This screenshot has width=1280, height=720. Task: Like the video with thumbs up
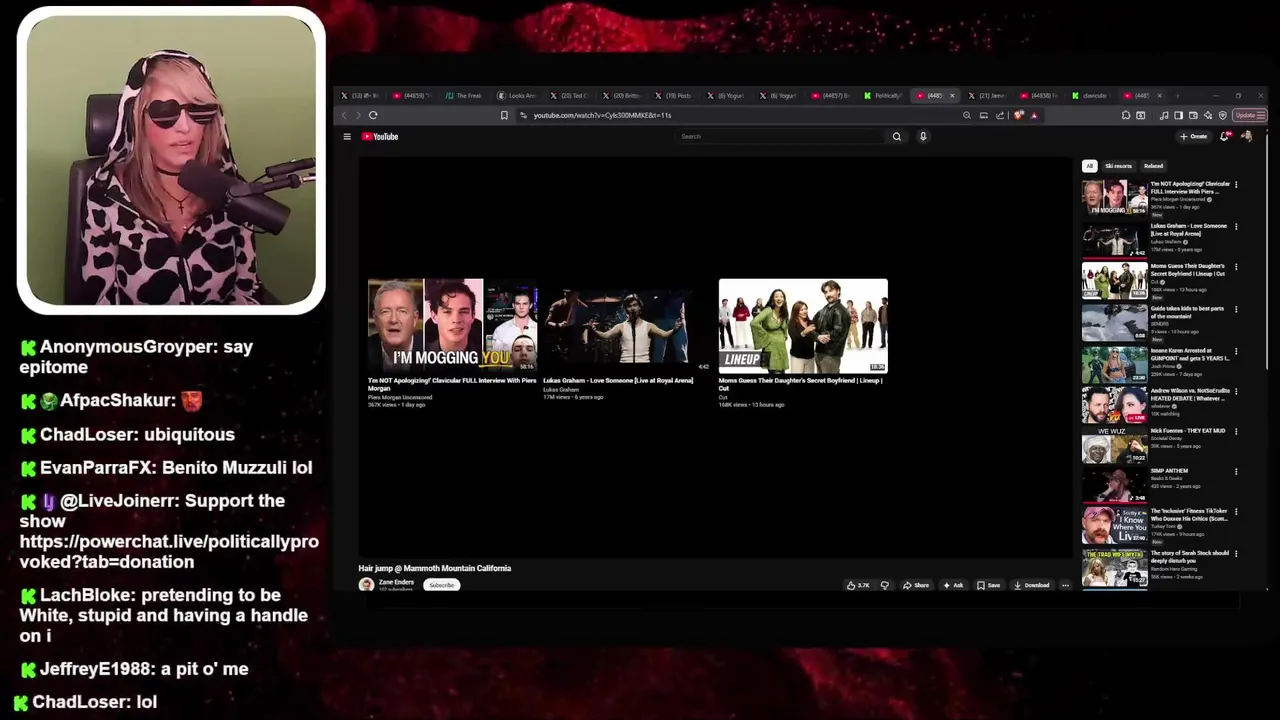coord(857,585)
